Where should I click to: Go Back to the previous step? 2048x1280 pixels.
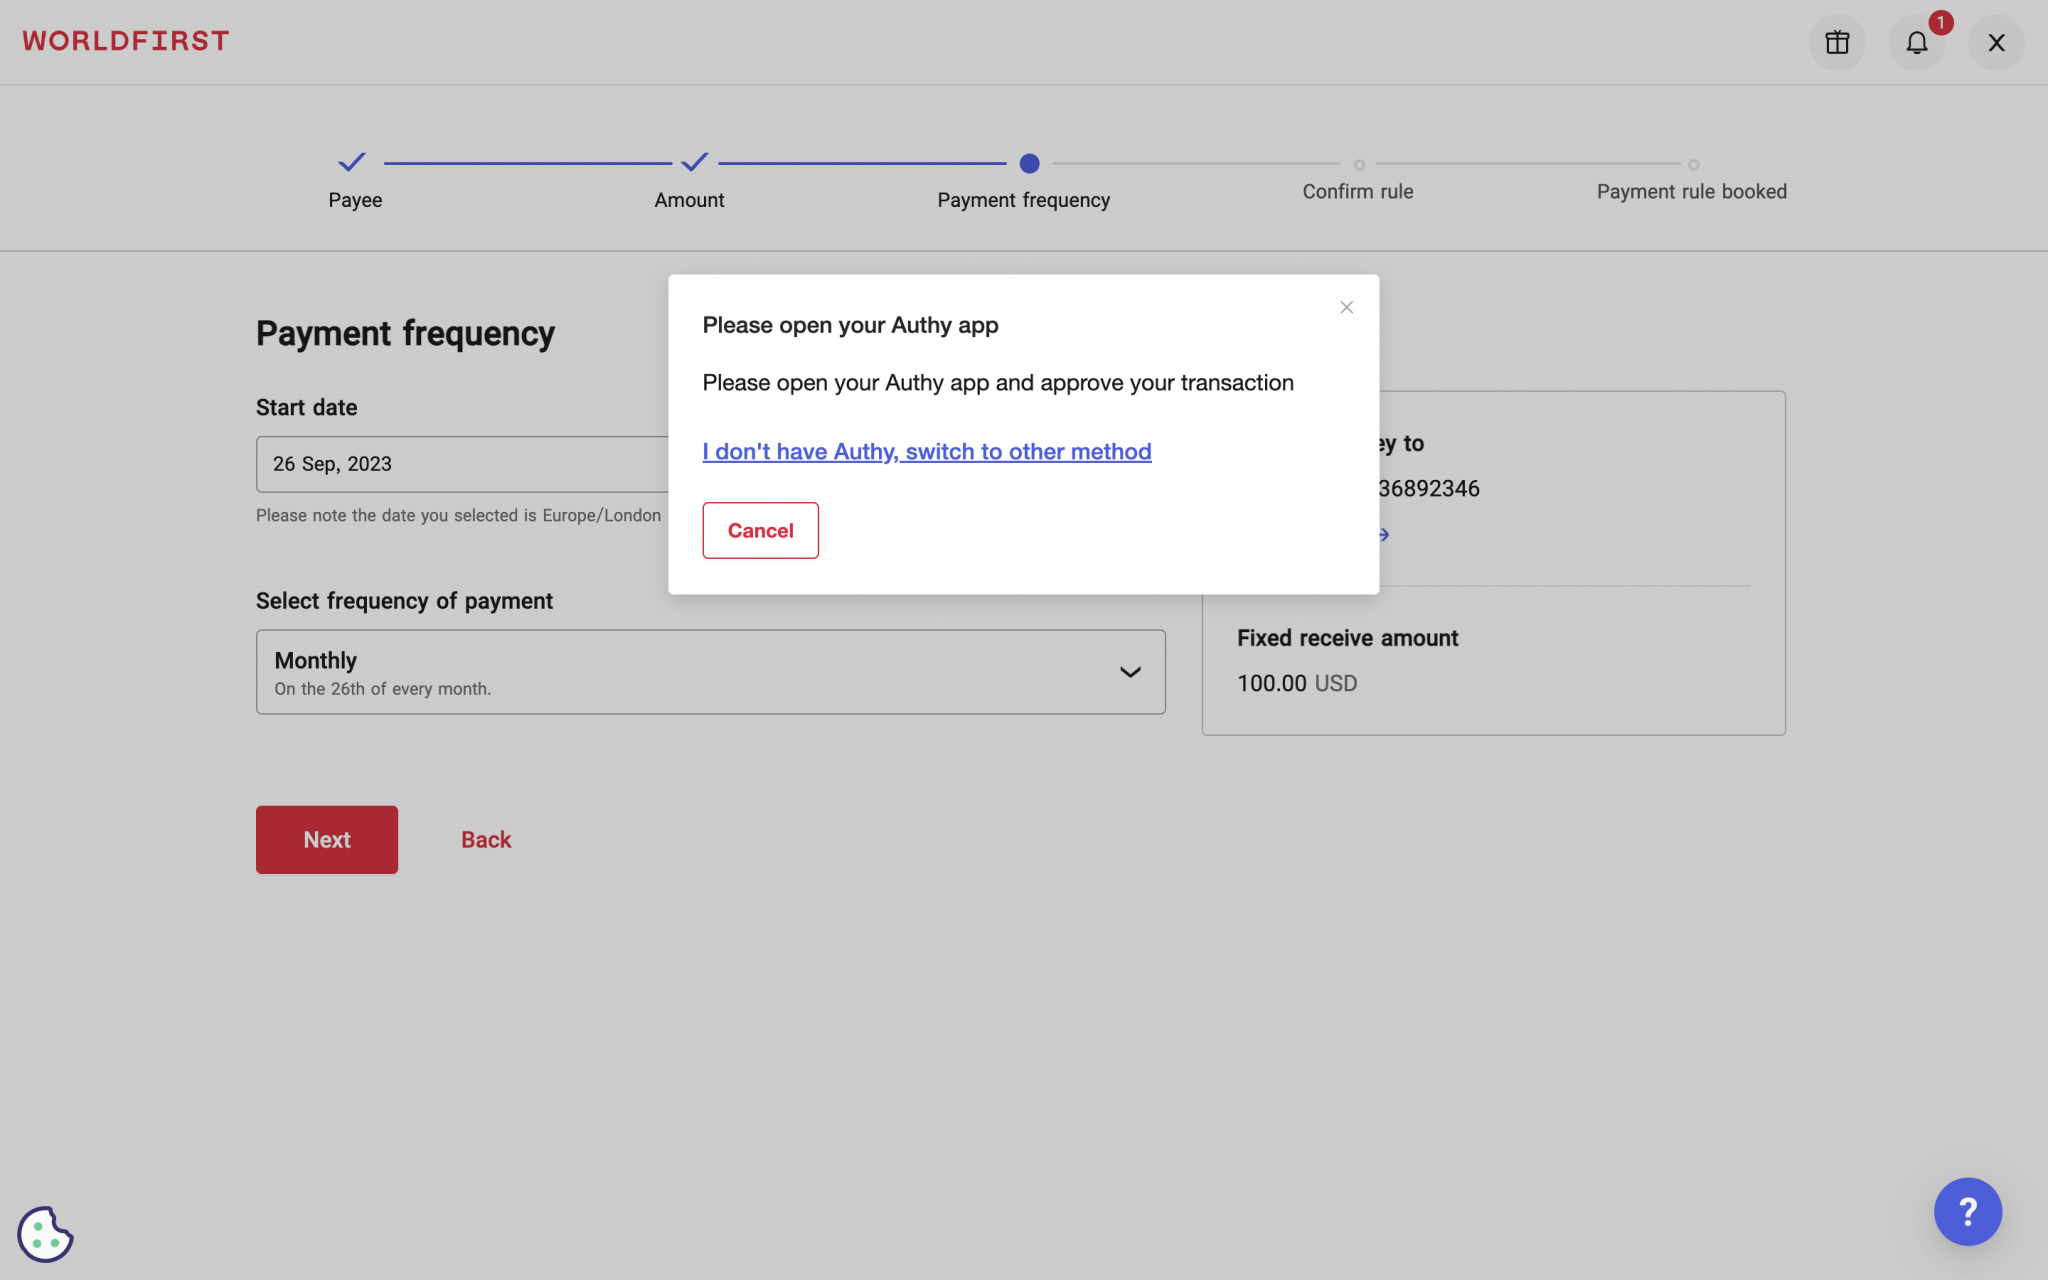[x=485, y=839]
